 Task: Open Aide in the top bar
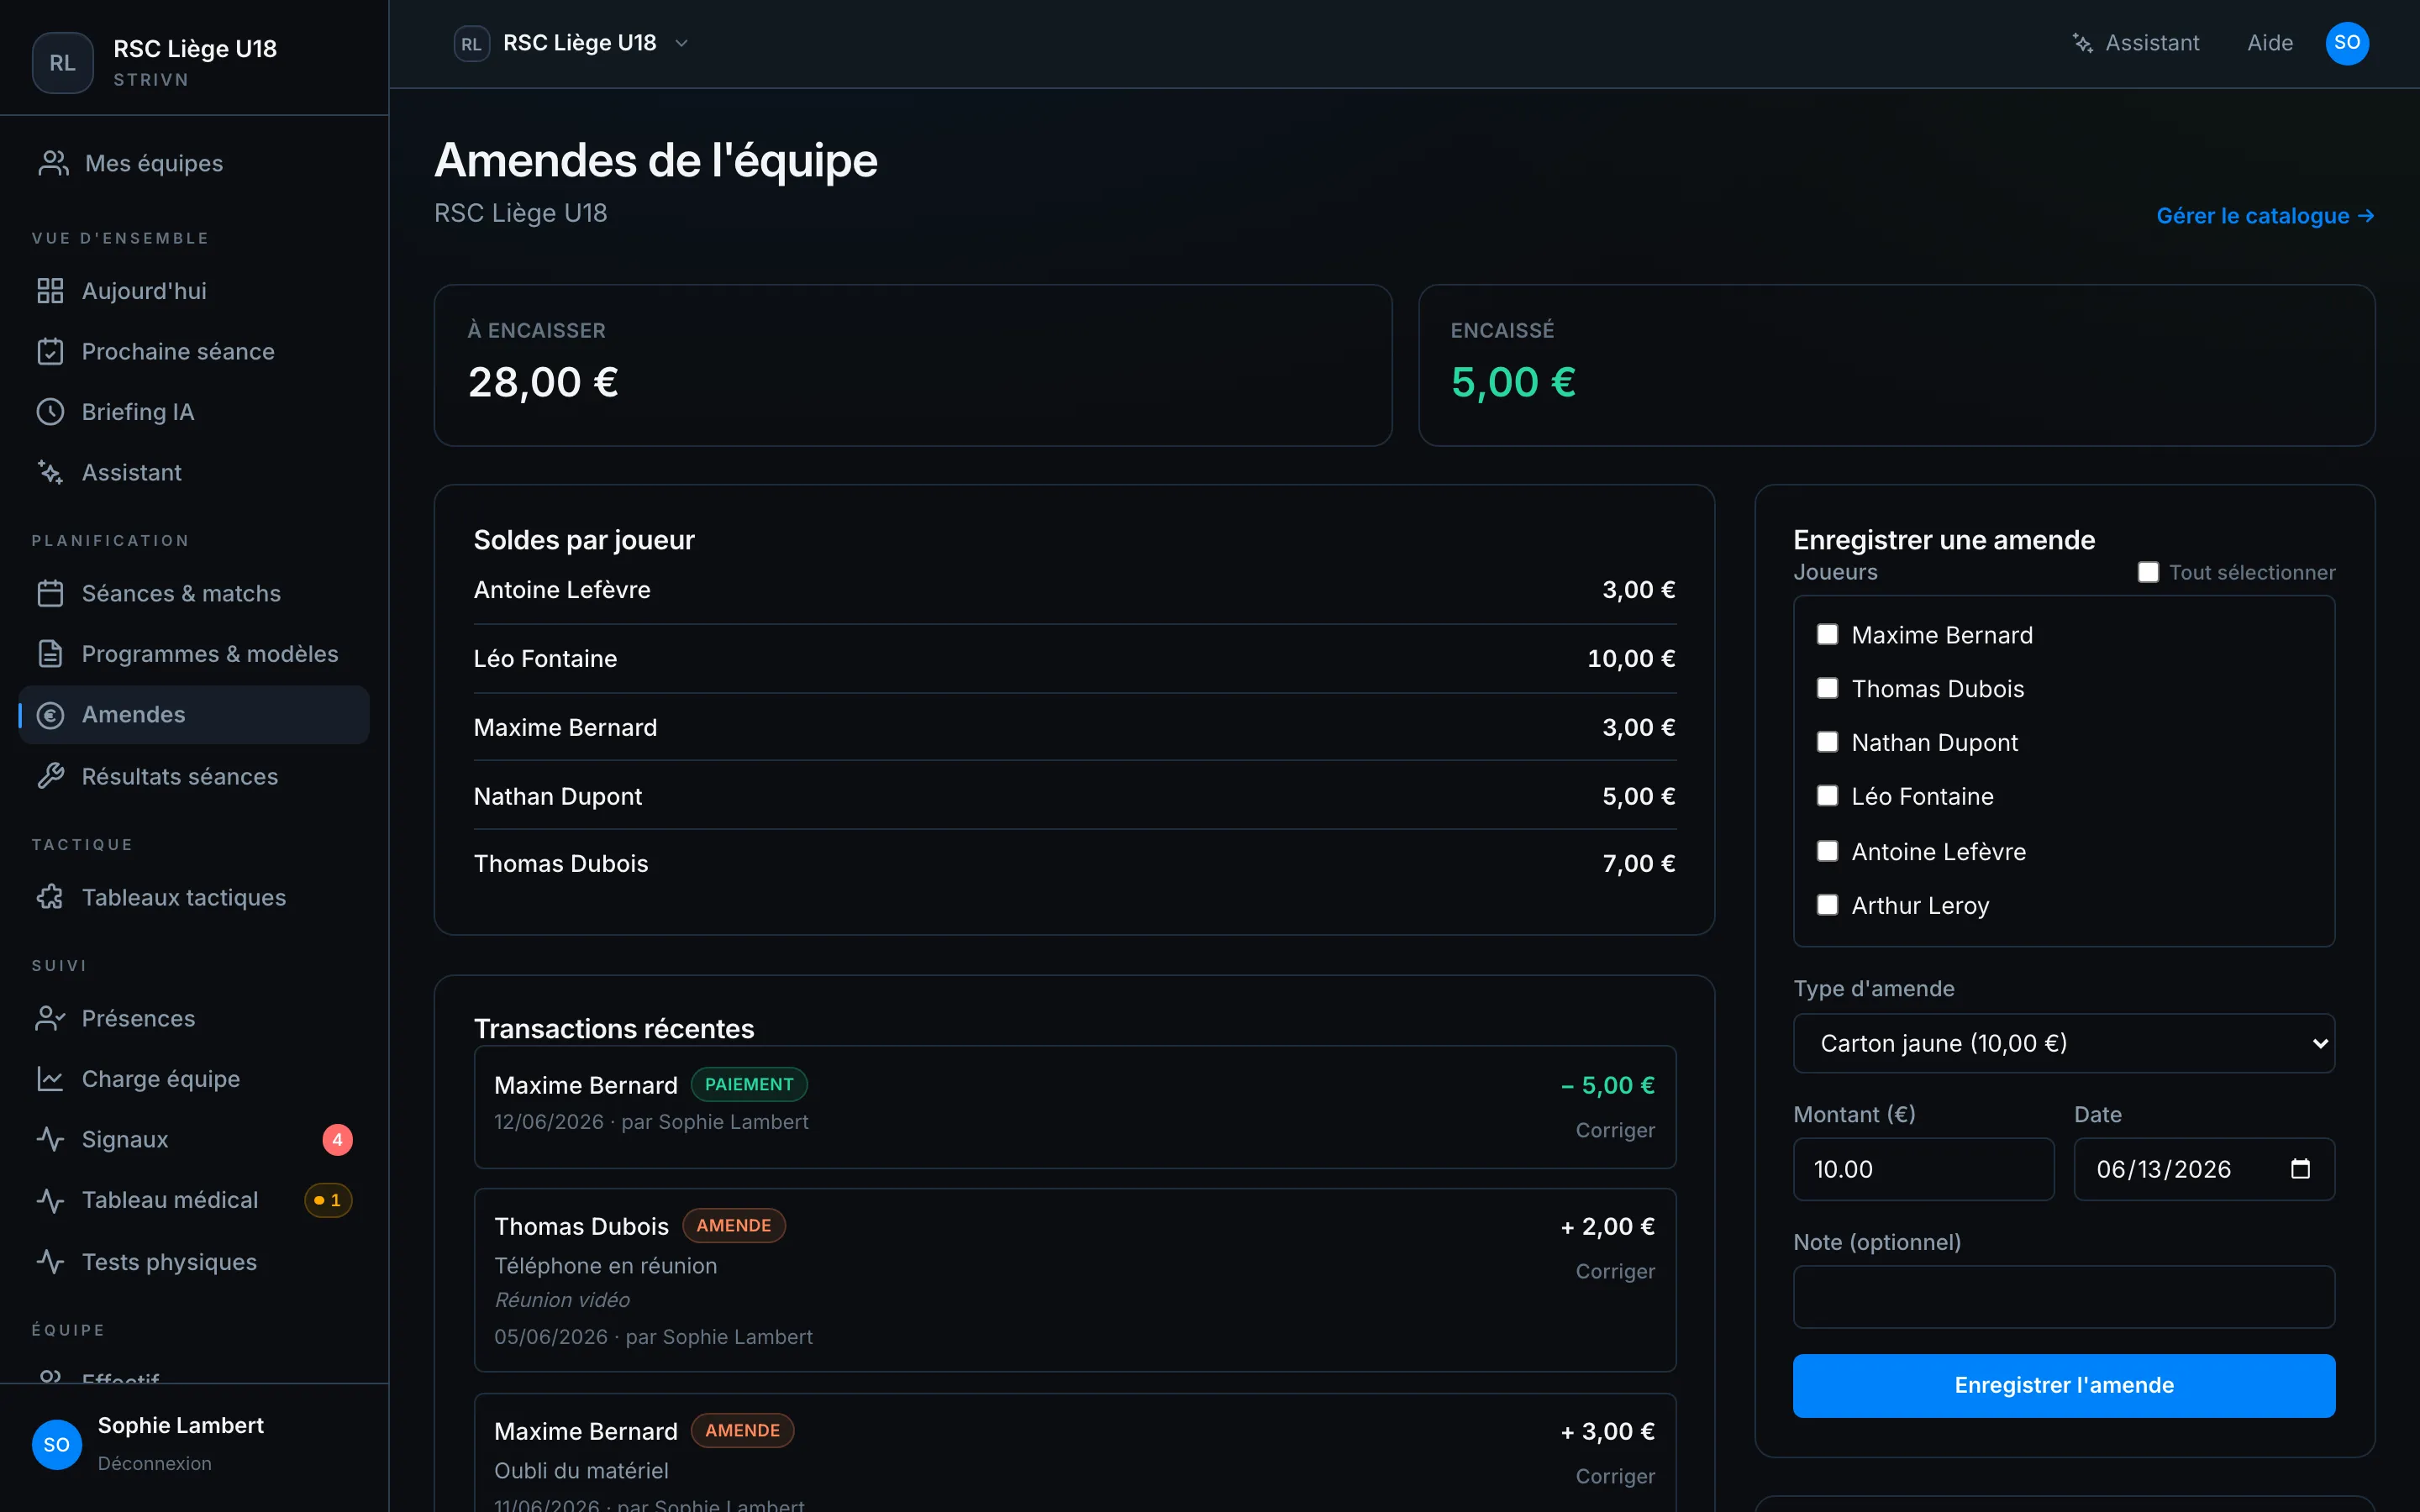tap(2270, 43)
